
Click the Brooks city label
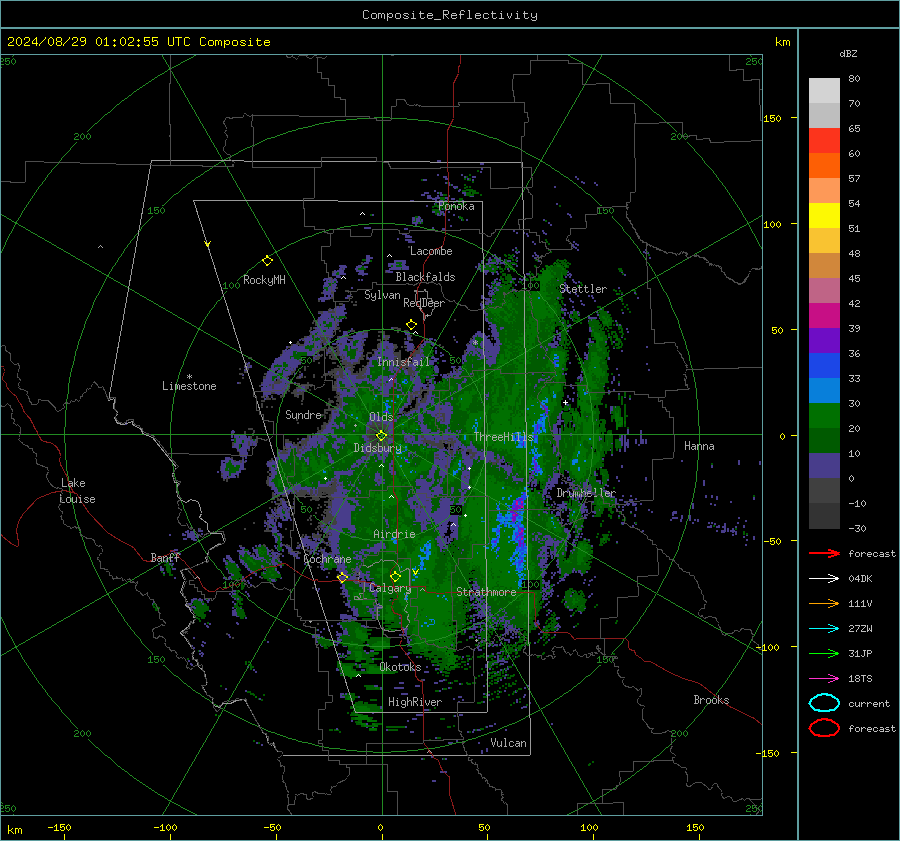click(x=711, y=700)
